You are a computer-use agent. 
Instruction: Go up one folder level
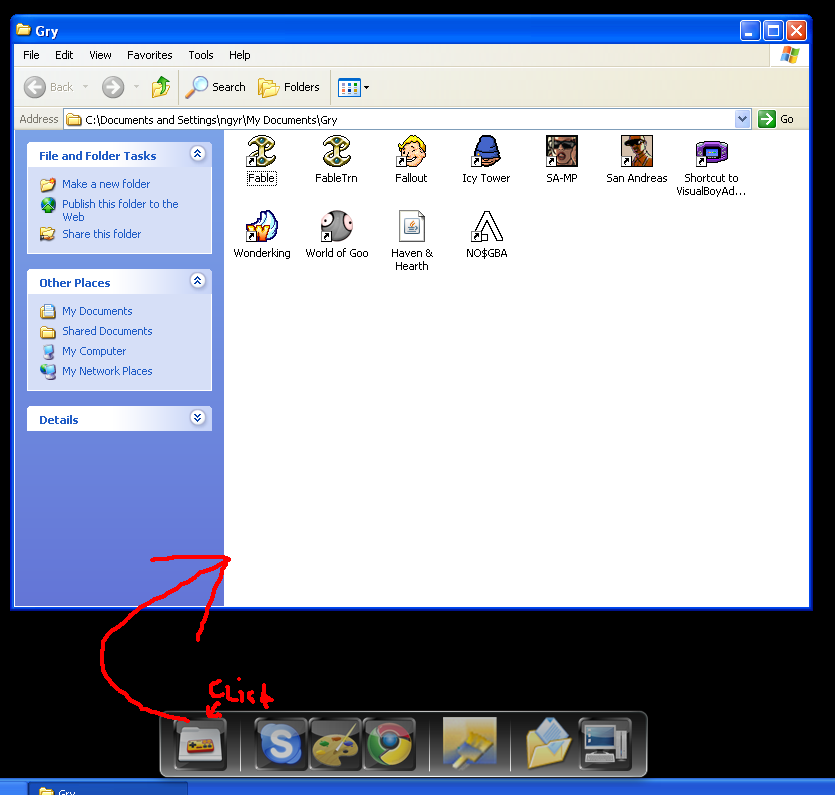point(160,87)
